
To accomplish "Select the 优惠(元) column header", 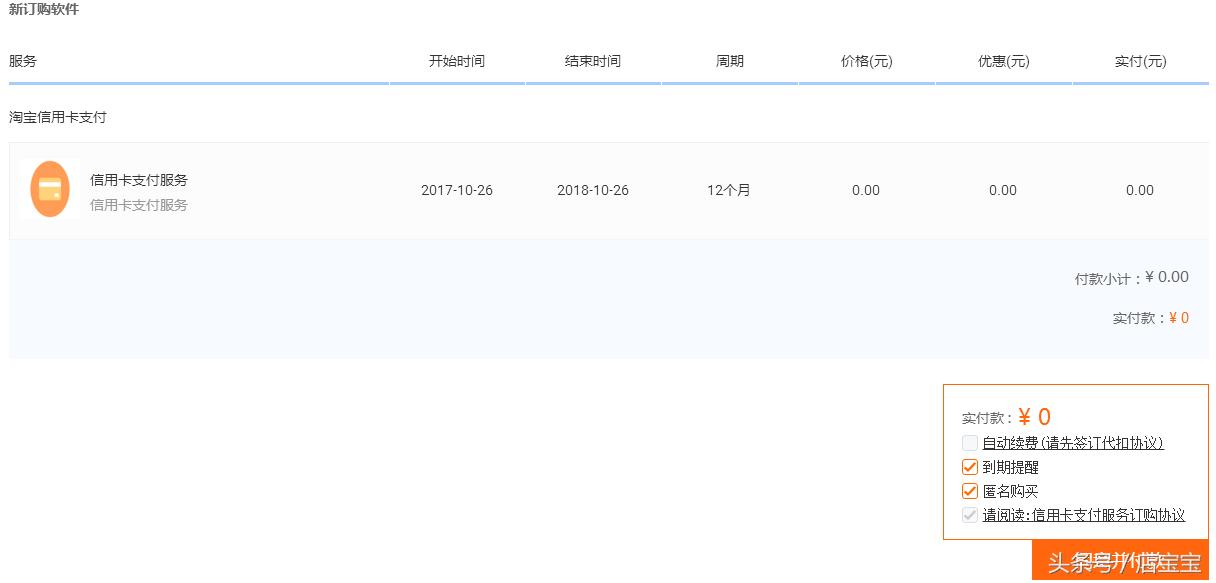I will click(x=1002, y=61).
